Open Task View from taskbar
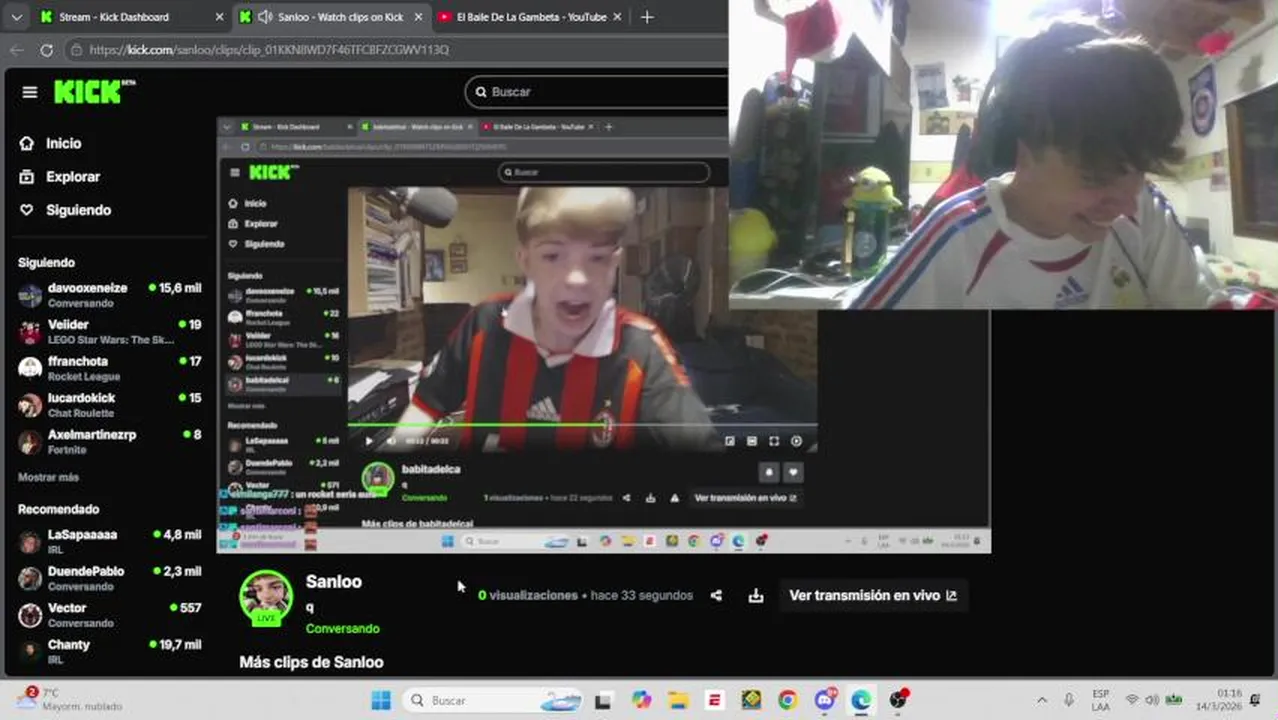 (x=603, y=700)
